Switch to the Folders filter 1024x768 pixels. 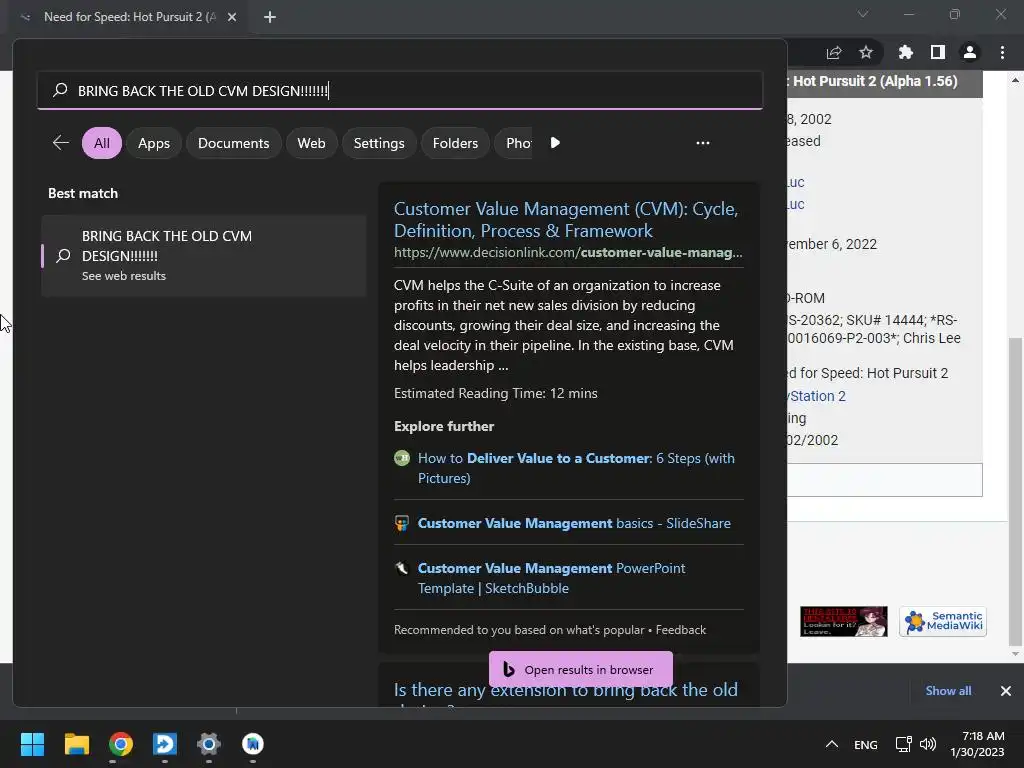tap(455, 143)
